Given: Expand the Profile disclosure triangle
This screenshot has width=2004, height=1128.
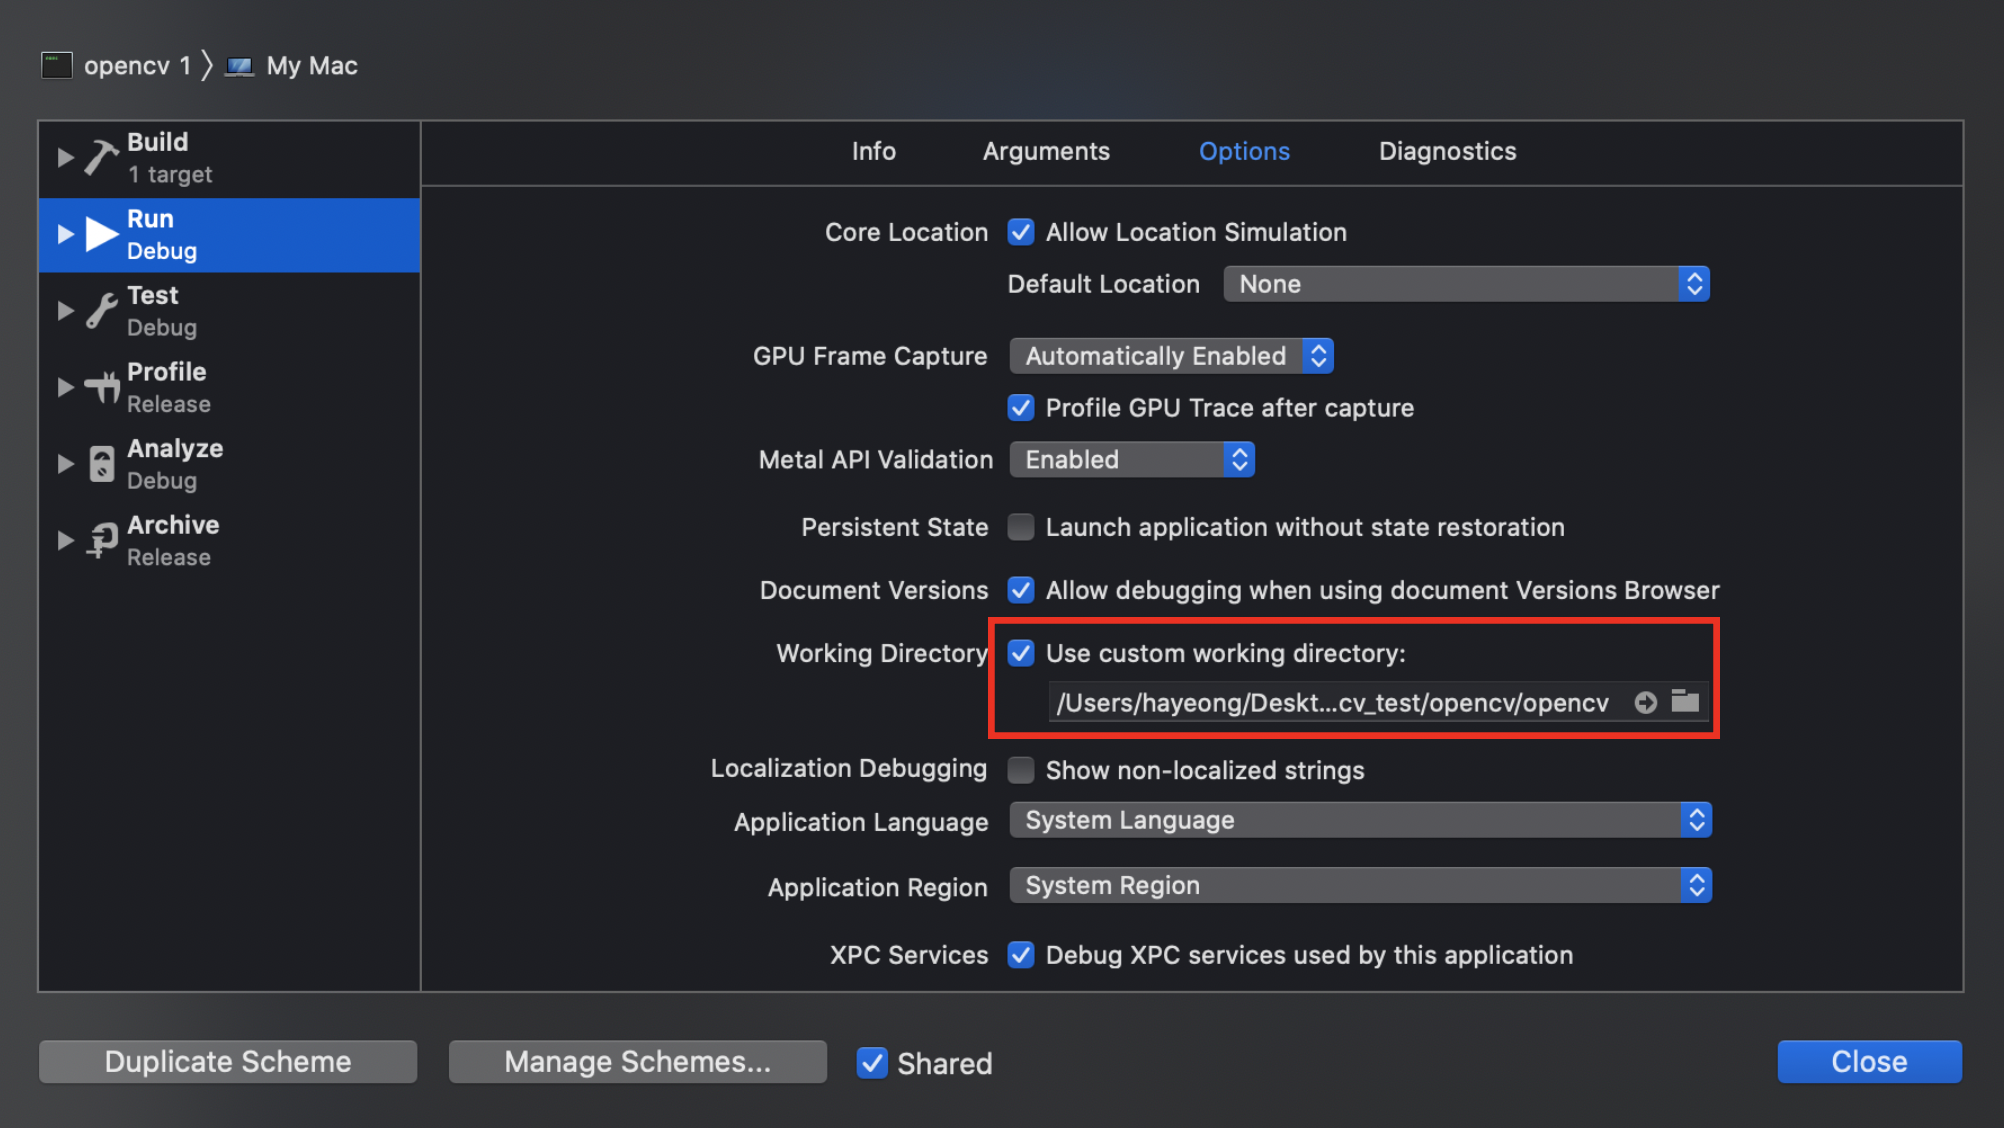Looking at the screenshot, I should pyautogui.click(x=65, y=387).
